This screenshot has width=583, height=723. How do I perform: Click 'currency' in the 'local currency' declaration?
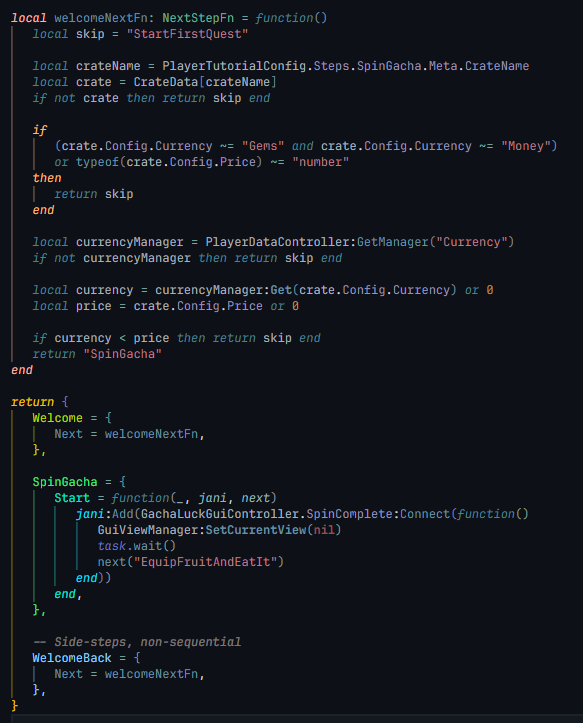[x=104, y=290]
